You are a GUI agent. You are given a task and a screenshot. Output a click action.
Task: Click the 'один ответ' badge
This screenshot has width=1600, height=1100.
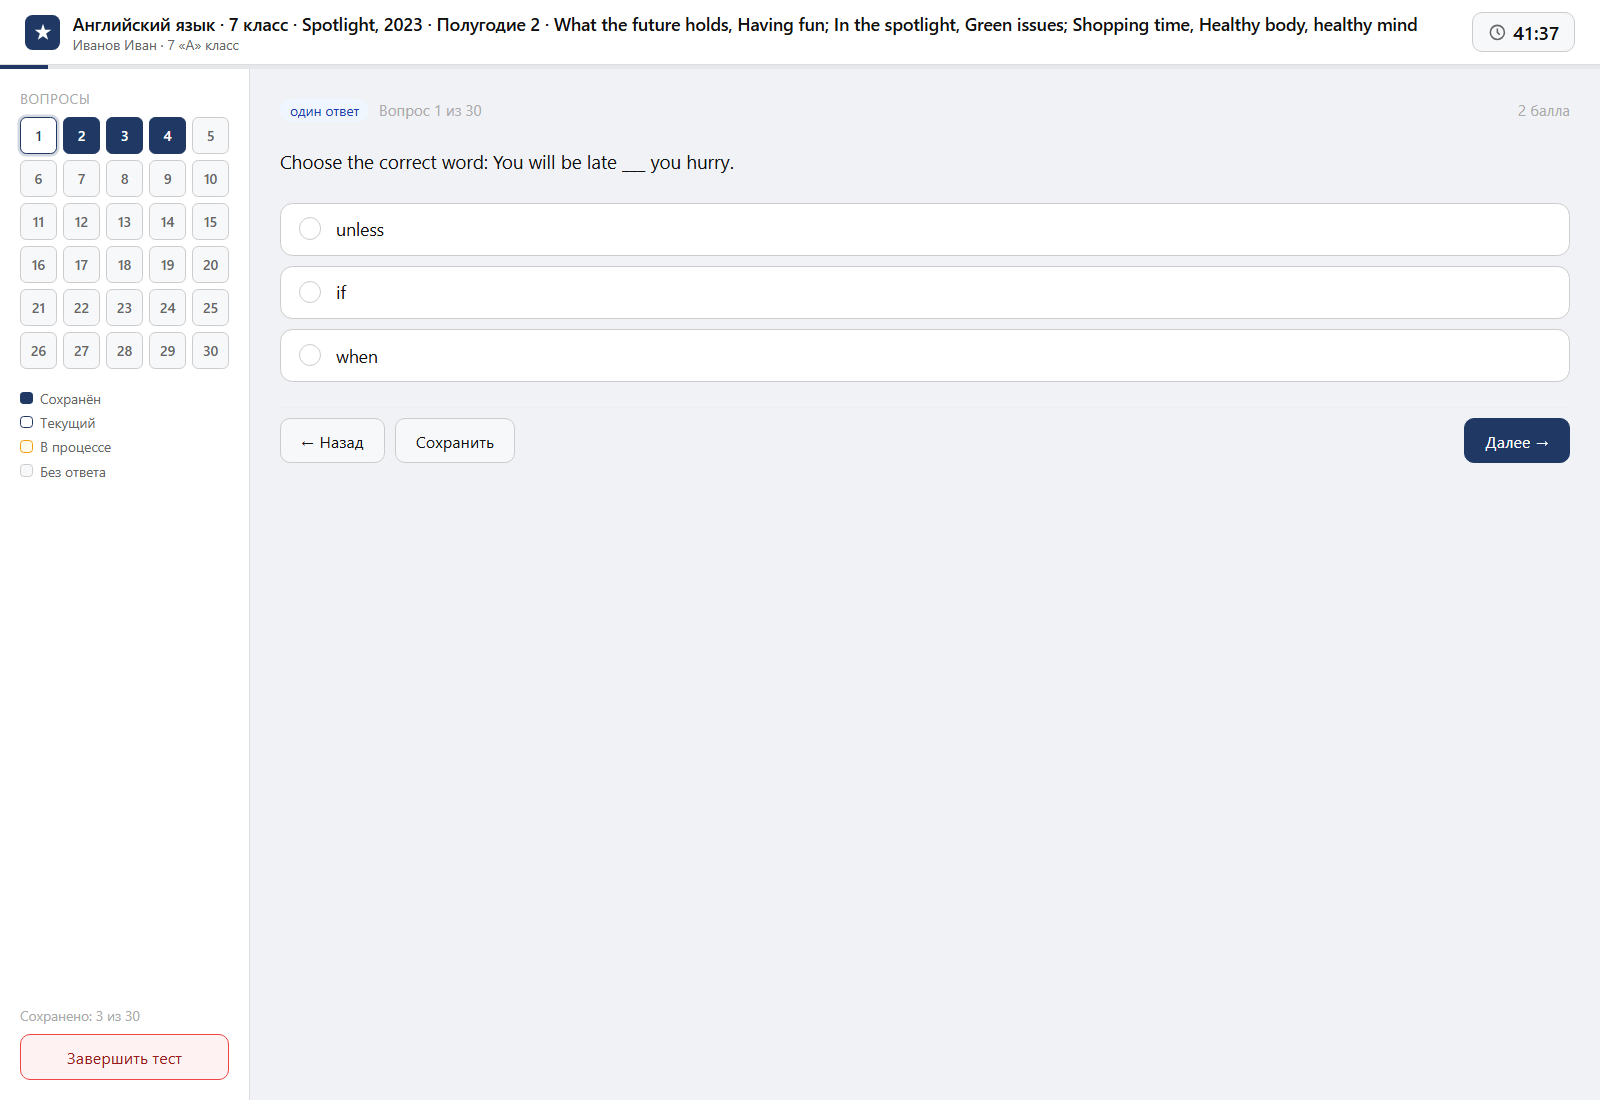click(x=324, y=111)
